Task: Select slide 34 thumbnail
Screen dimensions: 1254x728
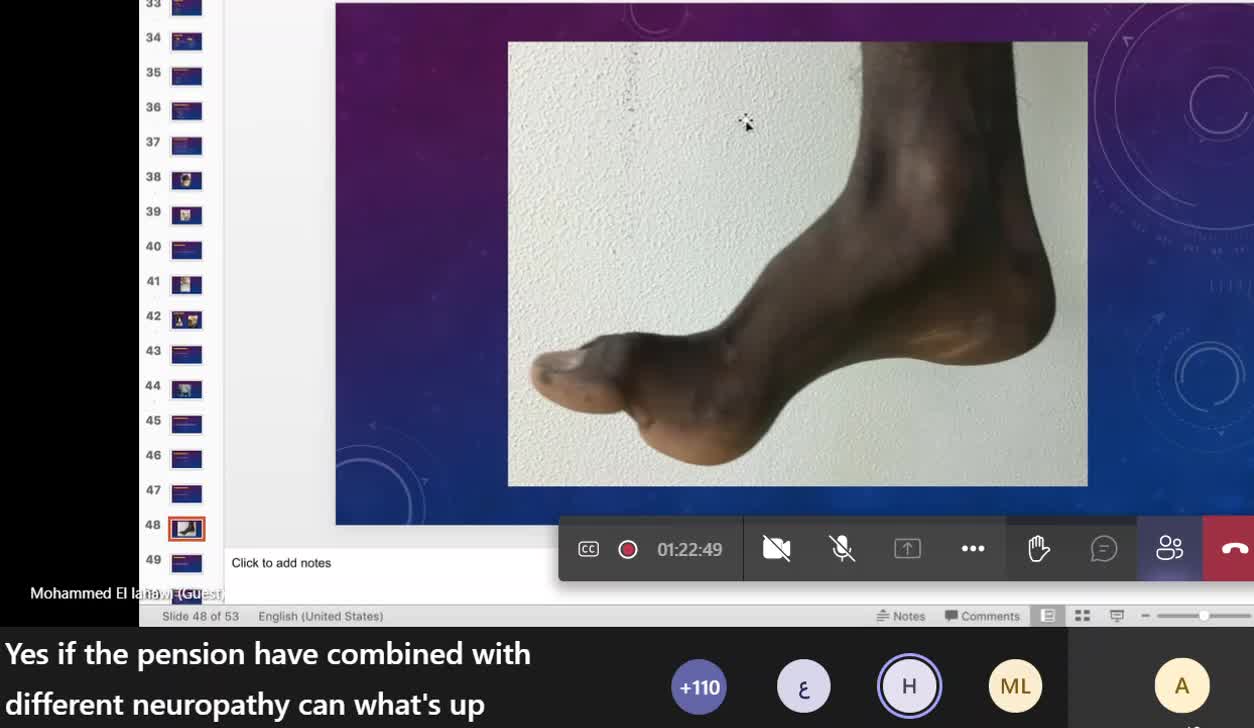Action: (x=187, y=41)
